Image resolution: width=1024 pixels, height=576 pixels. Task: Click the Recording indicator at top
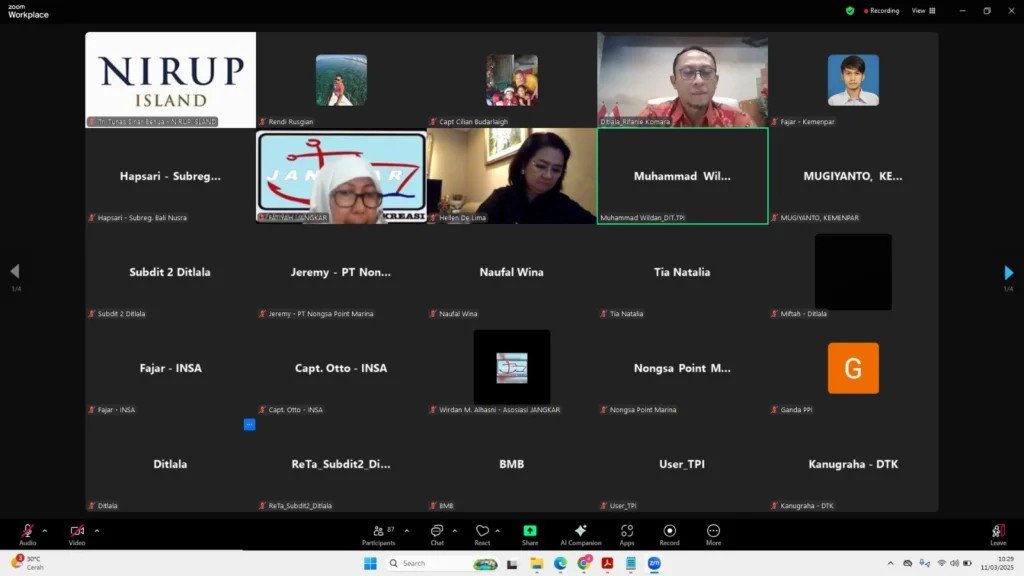coord(881,11)
